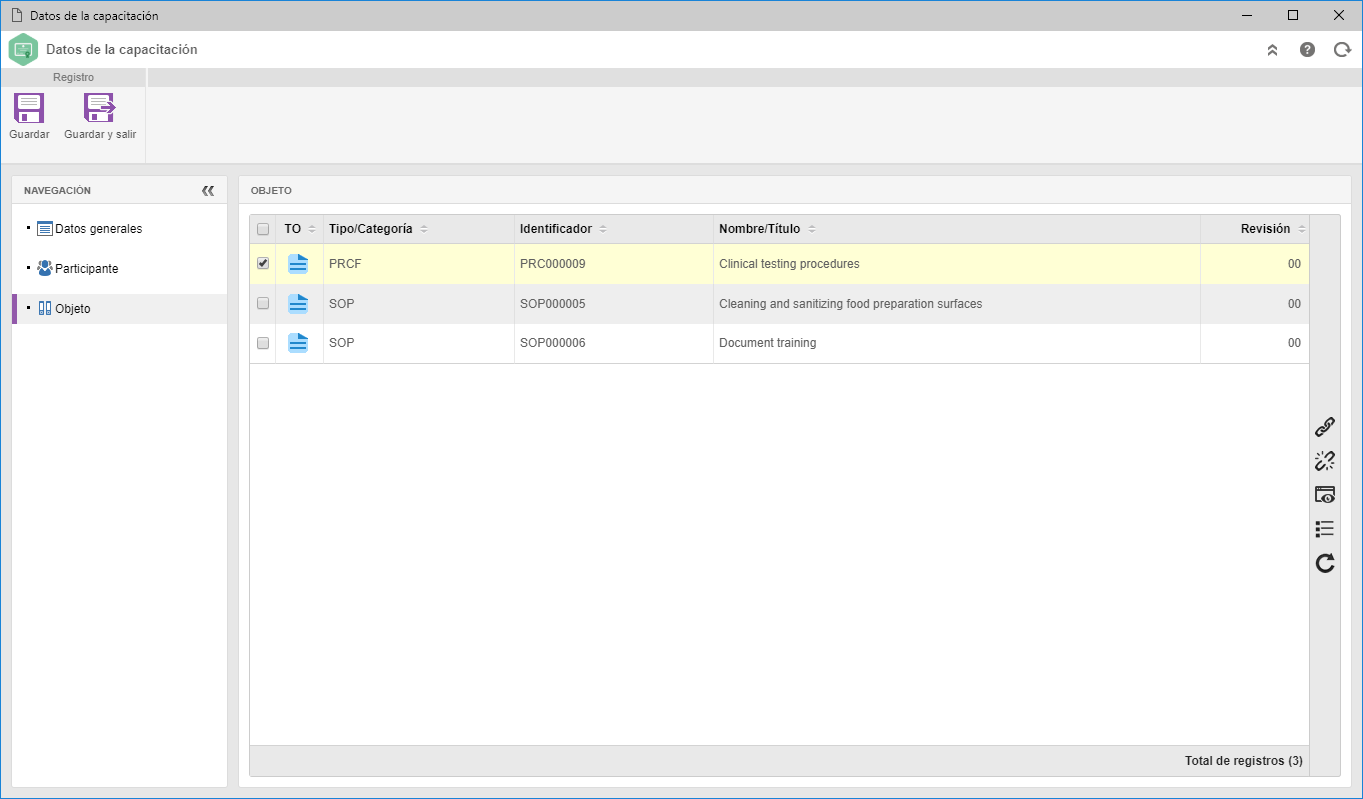Viewport: 1363px width, 799px height.
Task: Collapse the header with double chevron up
Action: click(x=1272, y=49)
